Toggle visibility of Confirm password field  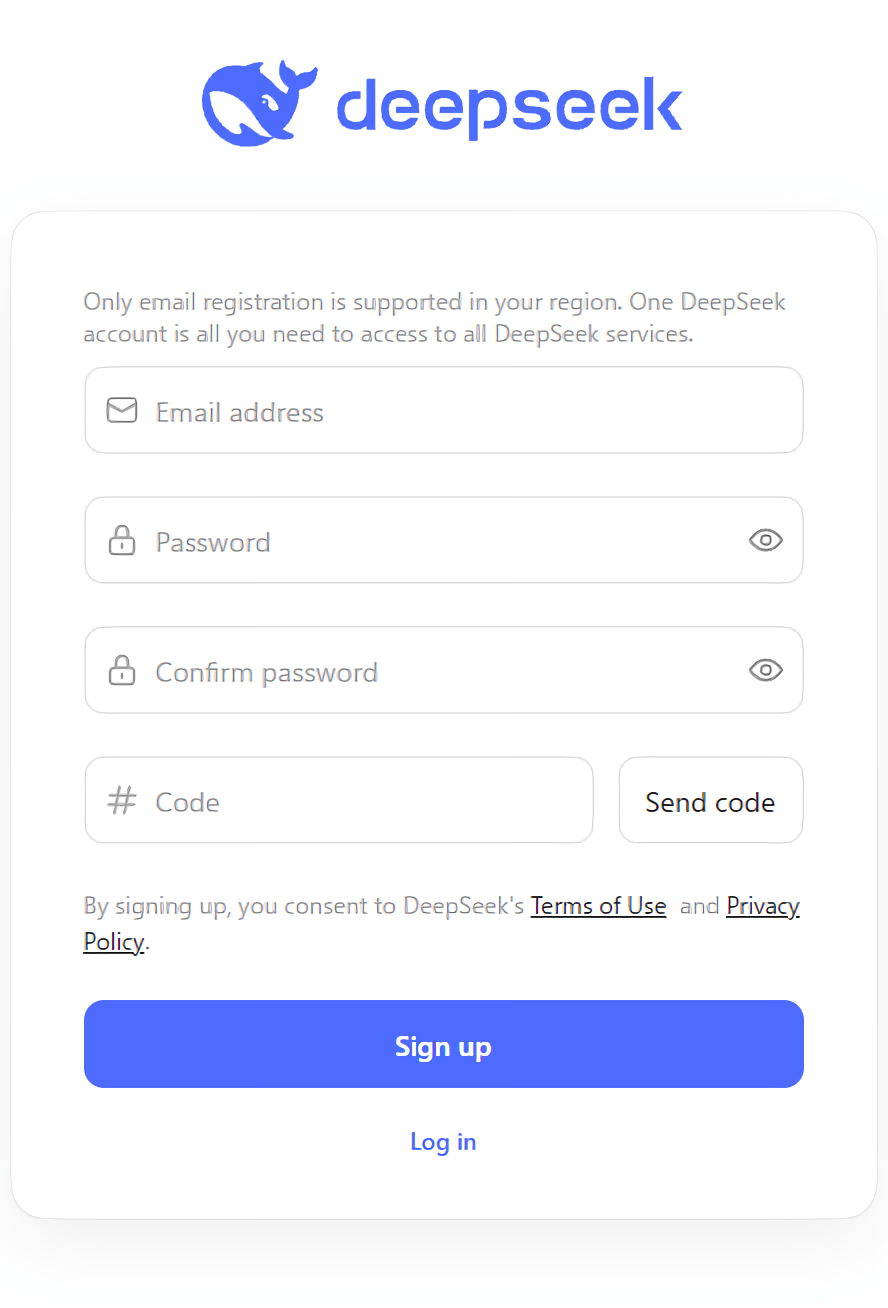coord(765,670)
